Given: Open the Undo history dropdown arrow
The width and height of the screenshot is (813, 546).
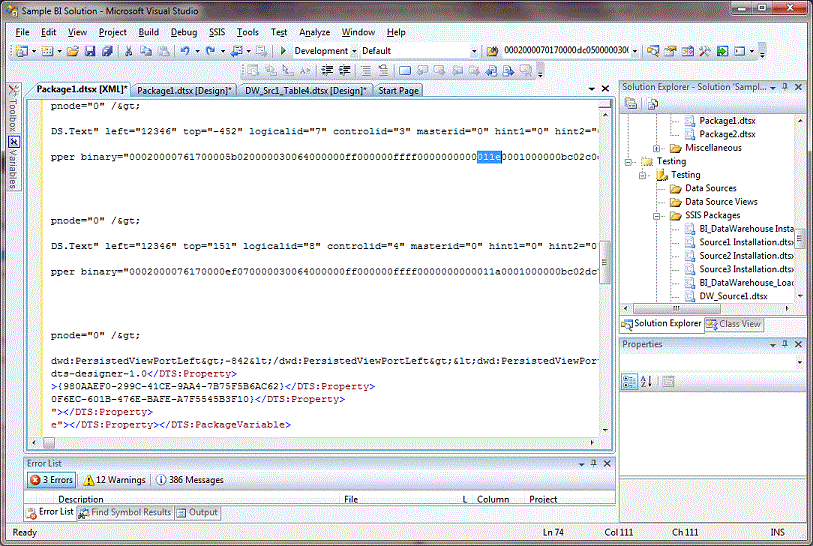Looking at the screenshot, I should point(198,51).
